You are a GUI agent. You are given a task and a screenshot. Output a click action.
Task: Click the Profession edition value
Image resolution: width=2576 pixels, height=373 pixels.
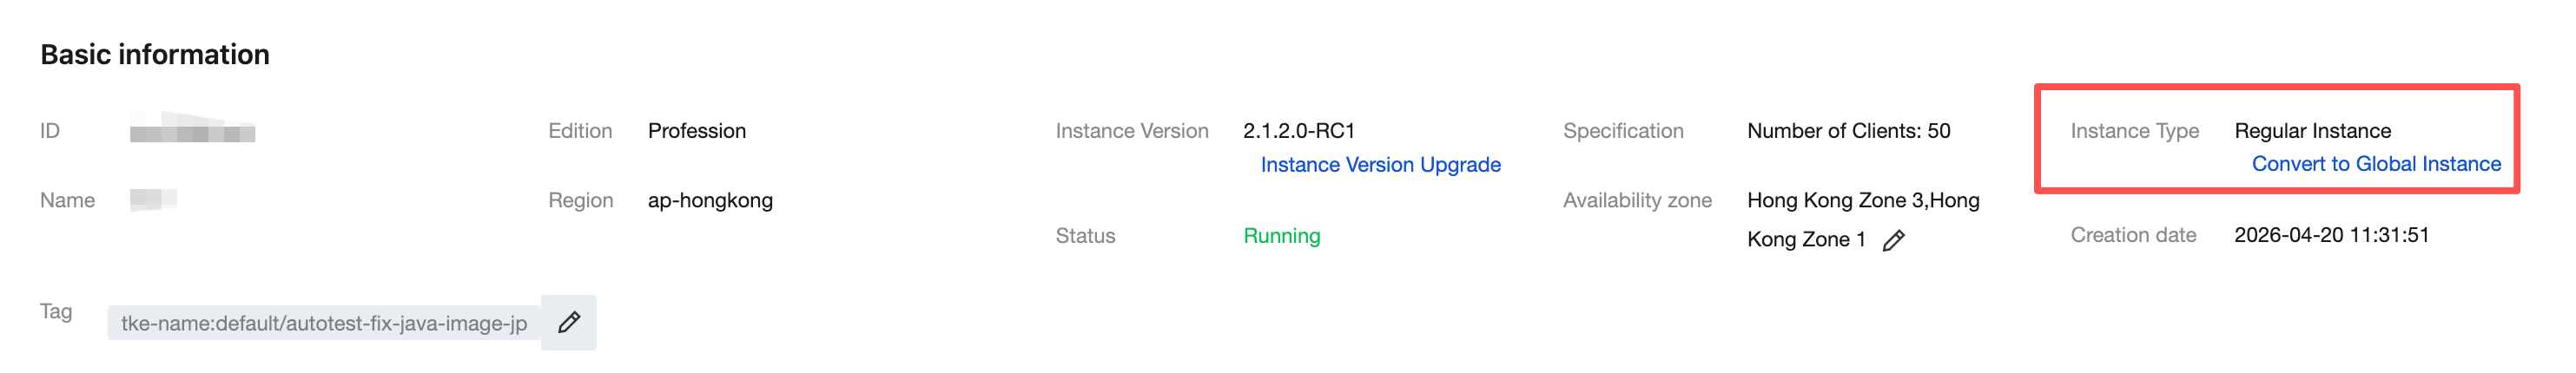click(696, 131)
